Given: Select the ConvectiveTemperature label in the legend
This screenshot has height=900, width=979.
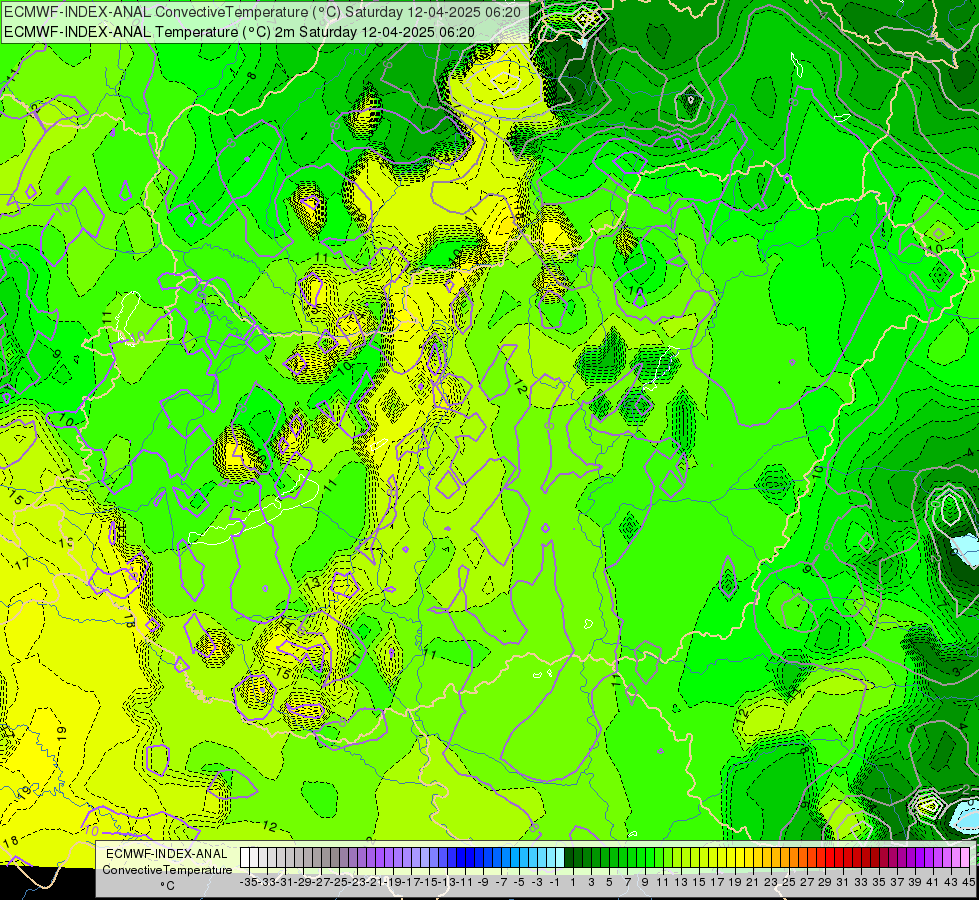Looking at the screenshot, I should click(x=167, y=869).
